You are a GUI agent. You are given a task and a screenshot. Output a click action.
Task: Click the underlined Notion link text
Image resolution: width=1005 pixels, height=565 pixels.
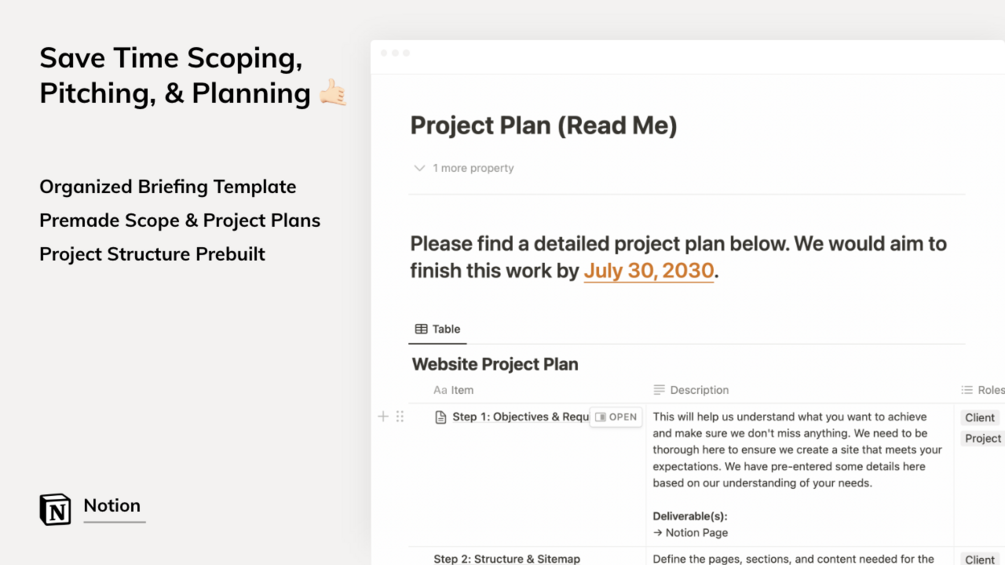pyautogui.click(x=112, y=506)
